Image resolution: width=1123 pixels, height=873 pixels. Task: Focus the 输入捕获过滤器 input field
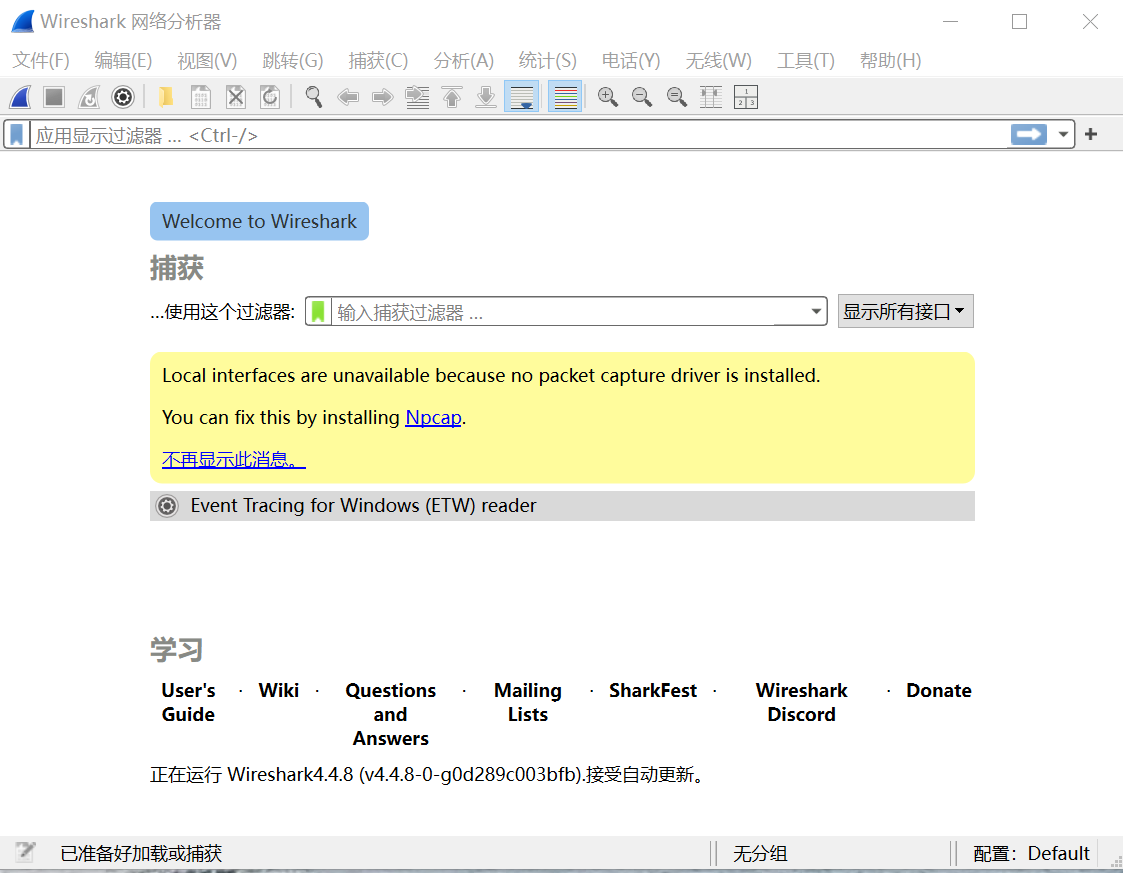pyautogui.click(x=569, y=312)
